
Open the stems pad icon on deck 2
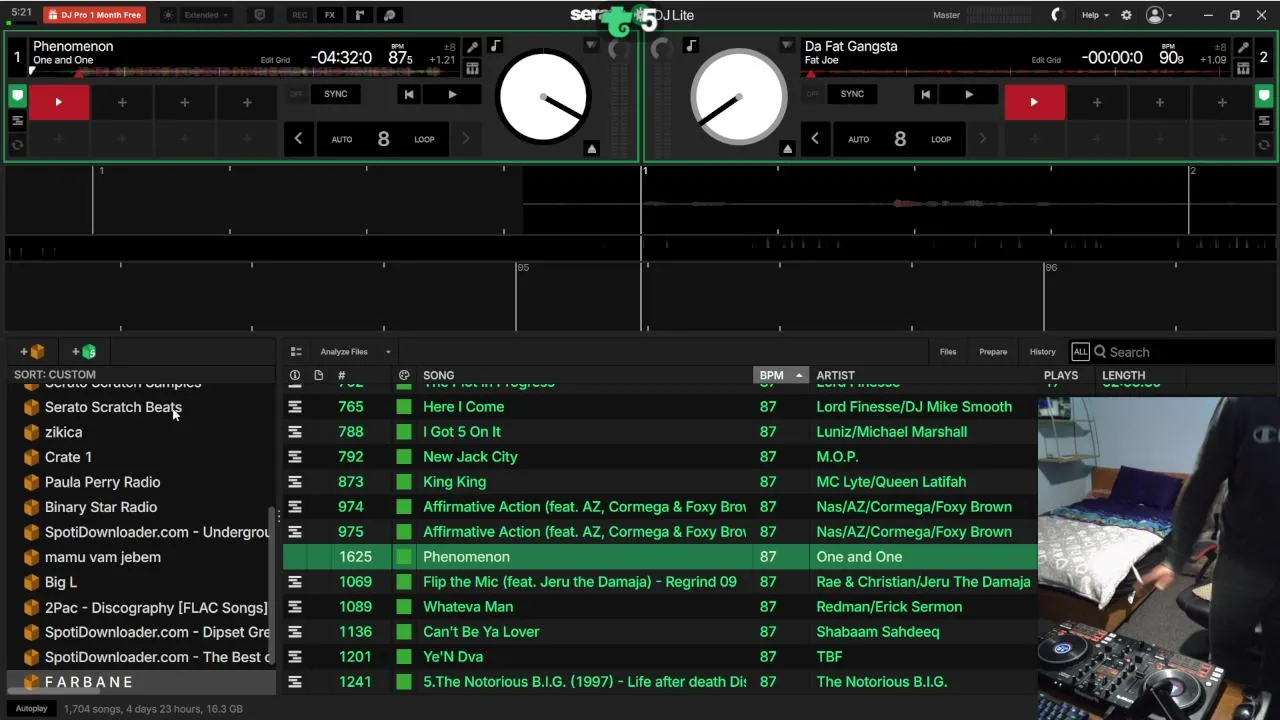click(1243, 68)
